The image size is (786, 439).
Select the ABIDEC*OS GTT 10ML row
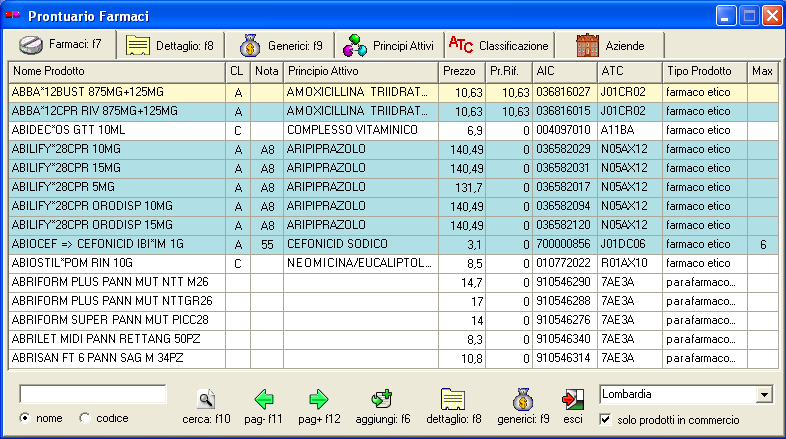tap(117, 130)
